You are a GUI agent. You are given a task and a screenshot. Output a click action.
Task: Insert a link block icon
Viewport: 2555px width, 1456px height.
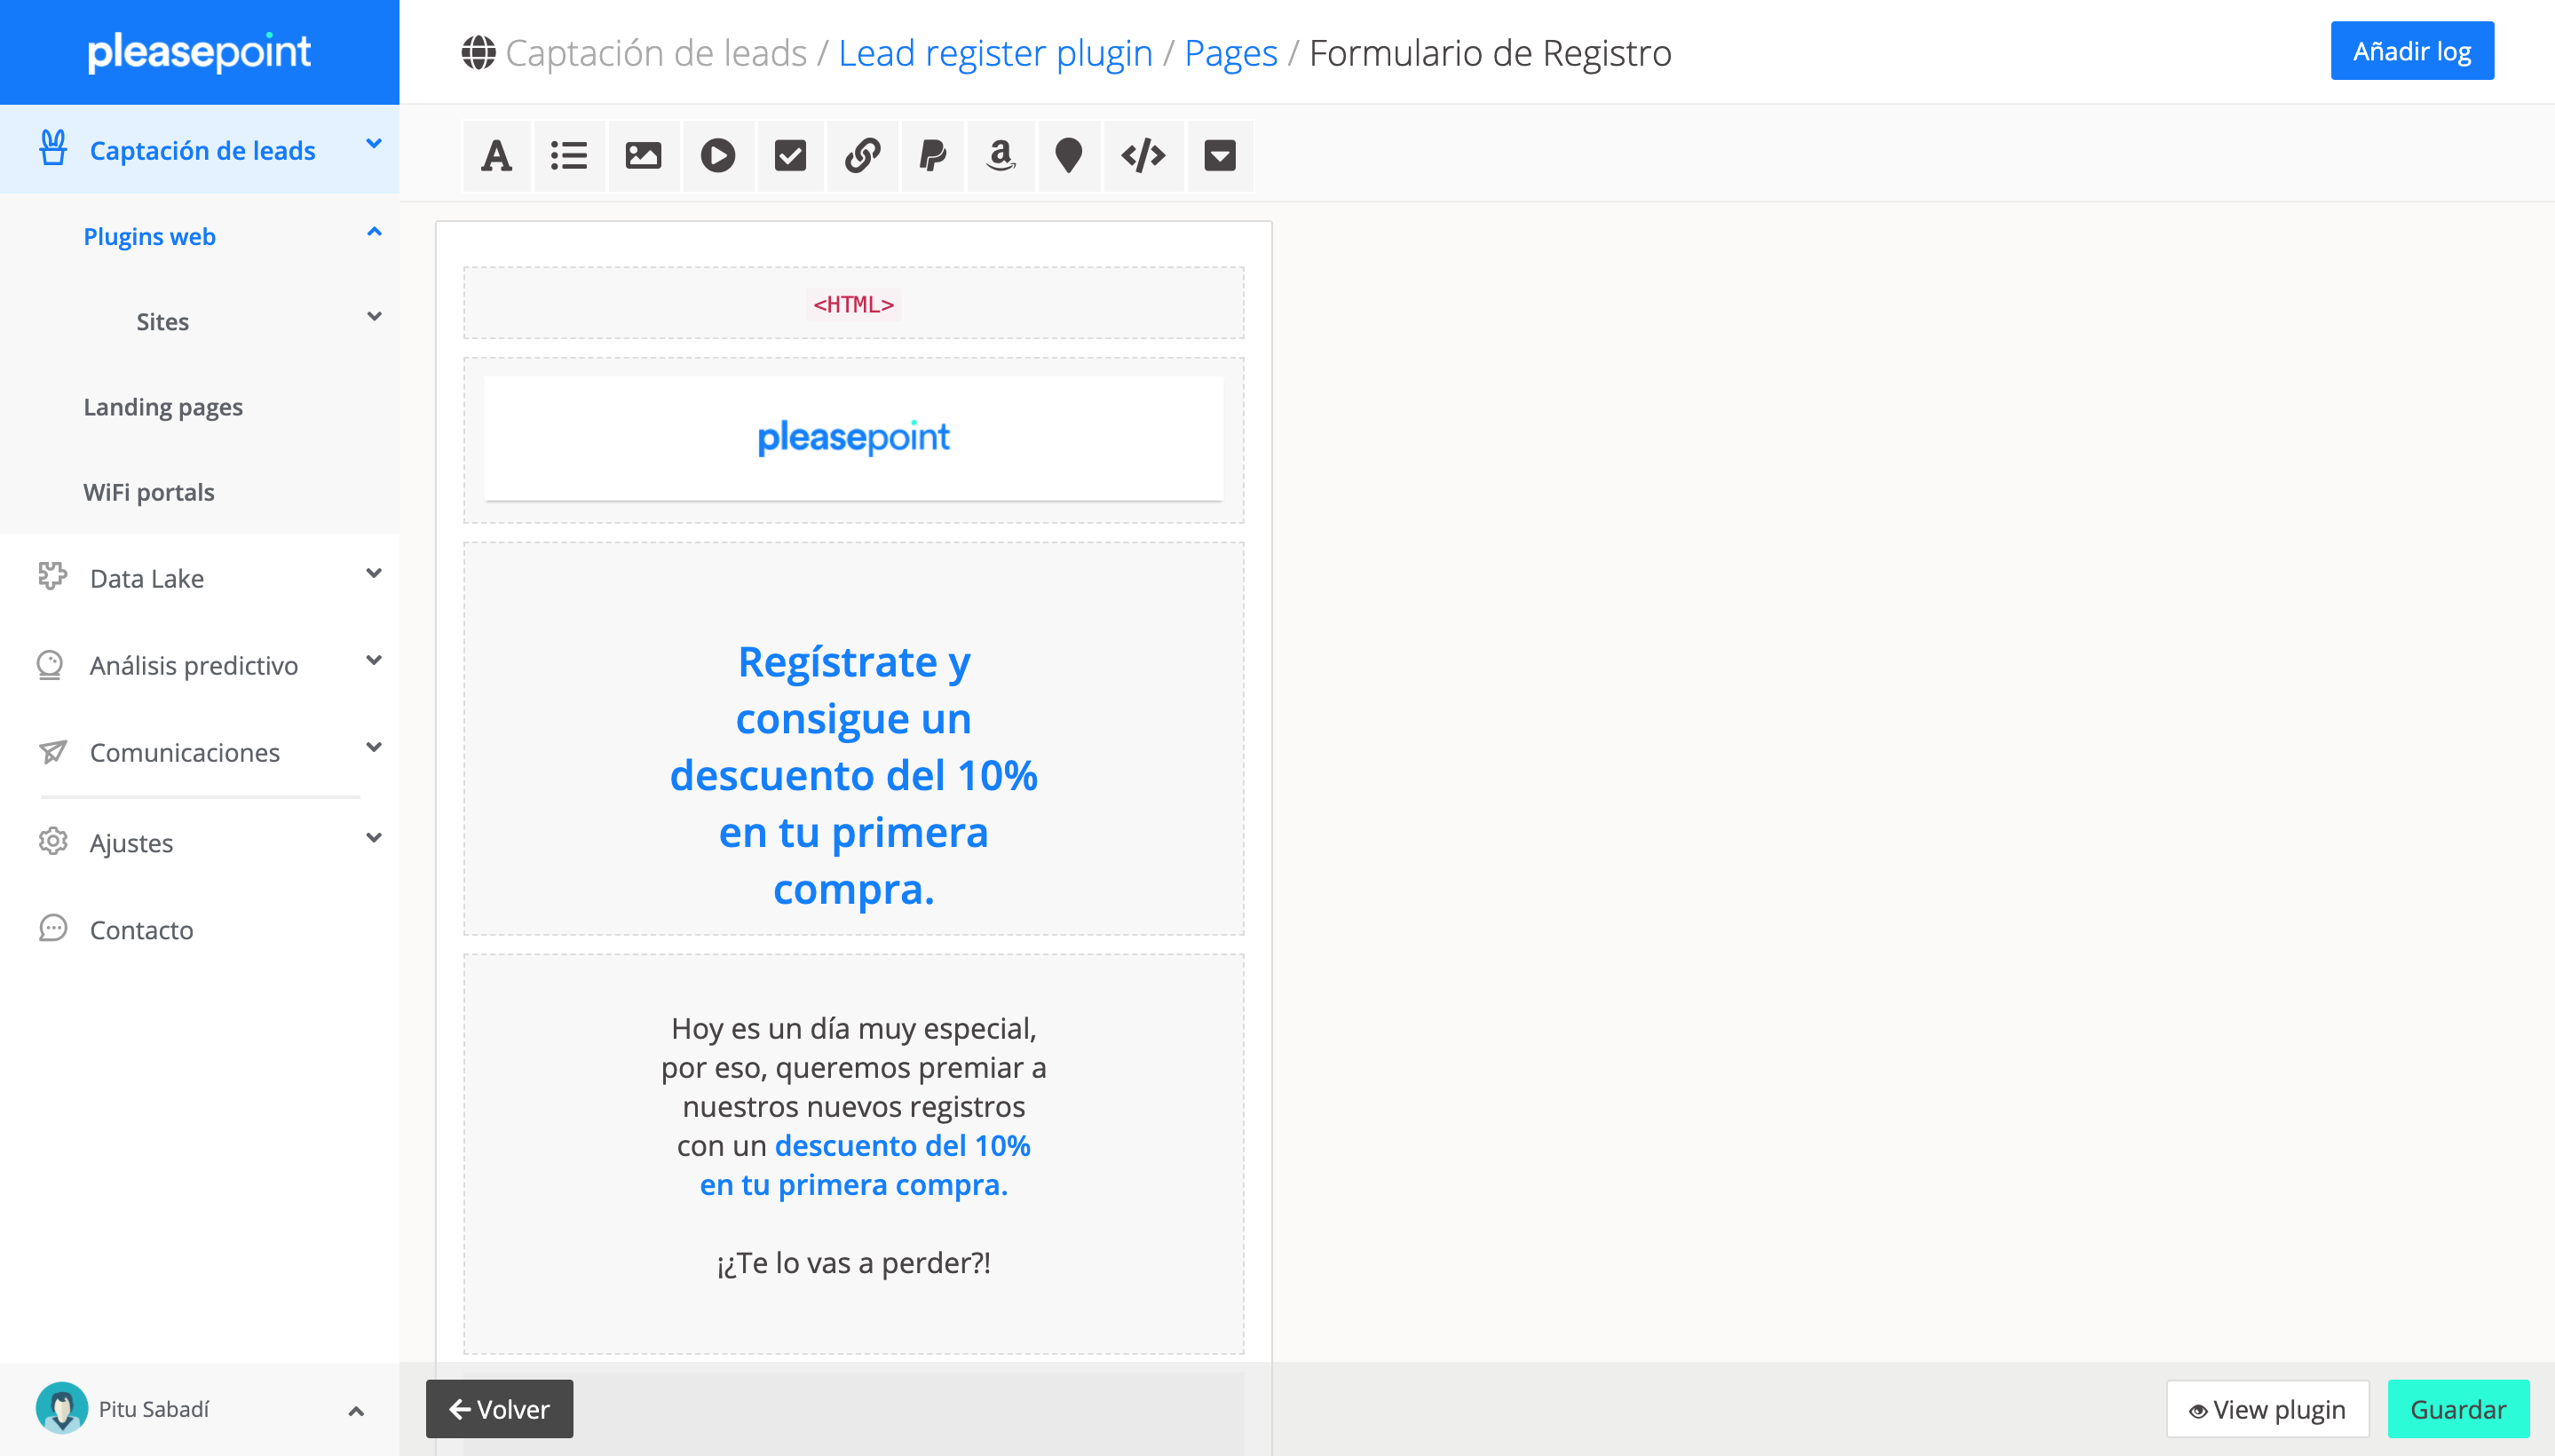[862, 156]
